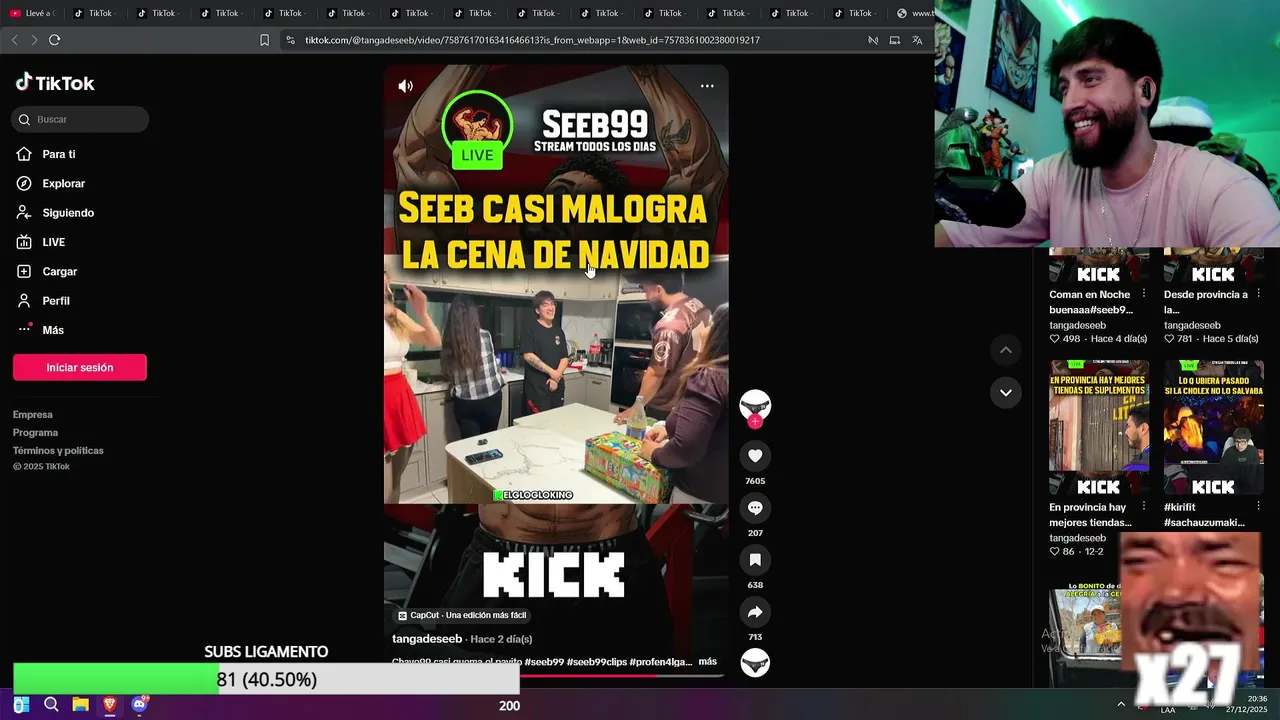Click the icon left of the picture-in-picture icon

click(x=873, y=40)
